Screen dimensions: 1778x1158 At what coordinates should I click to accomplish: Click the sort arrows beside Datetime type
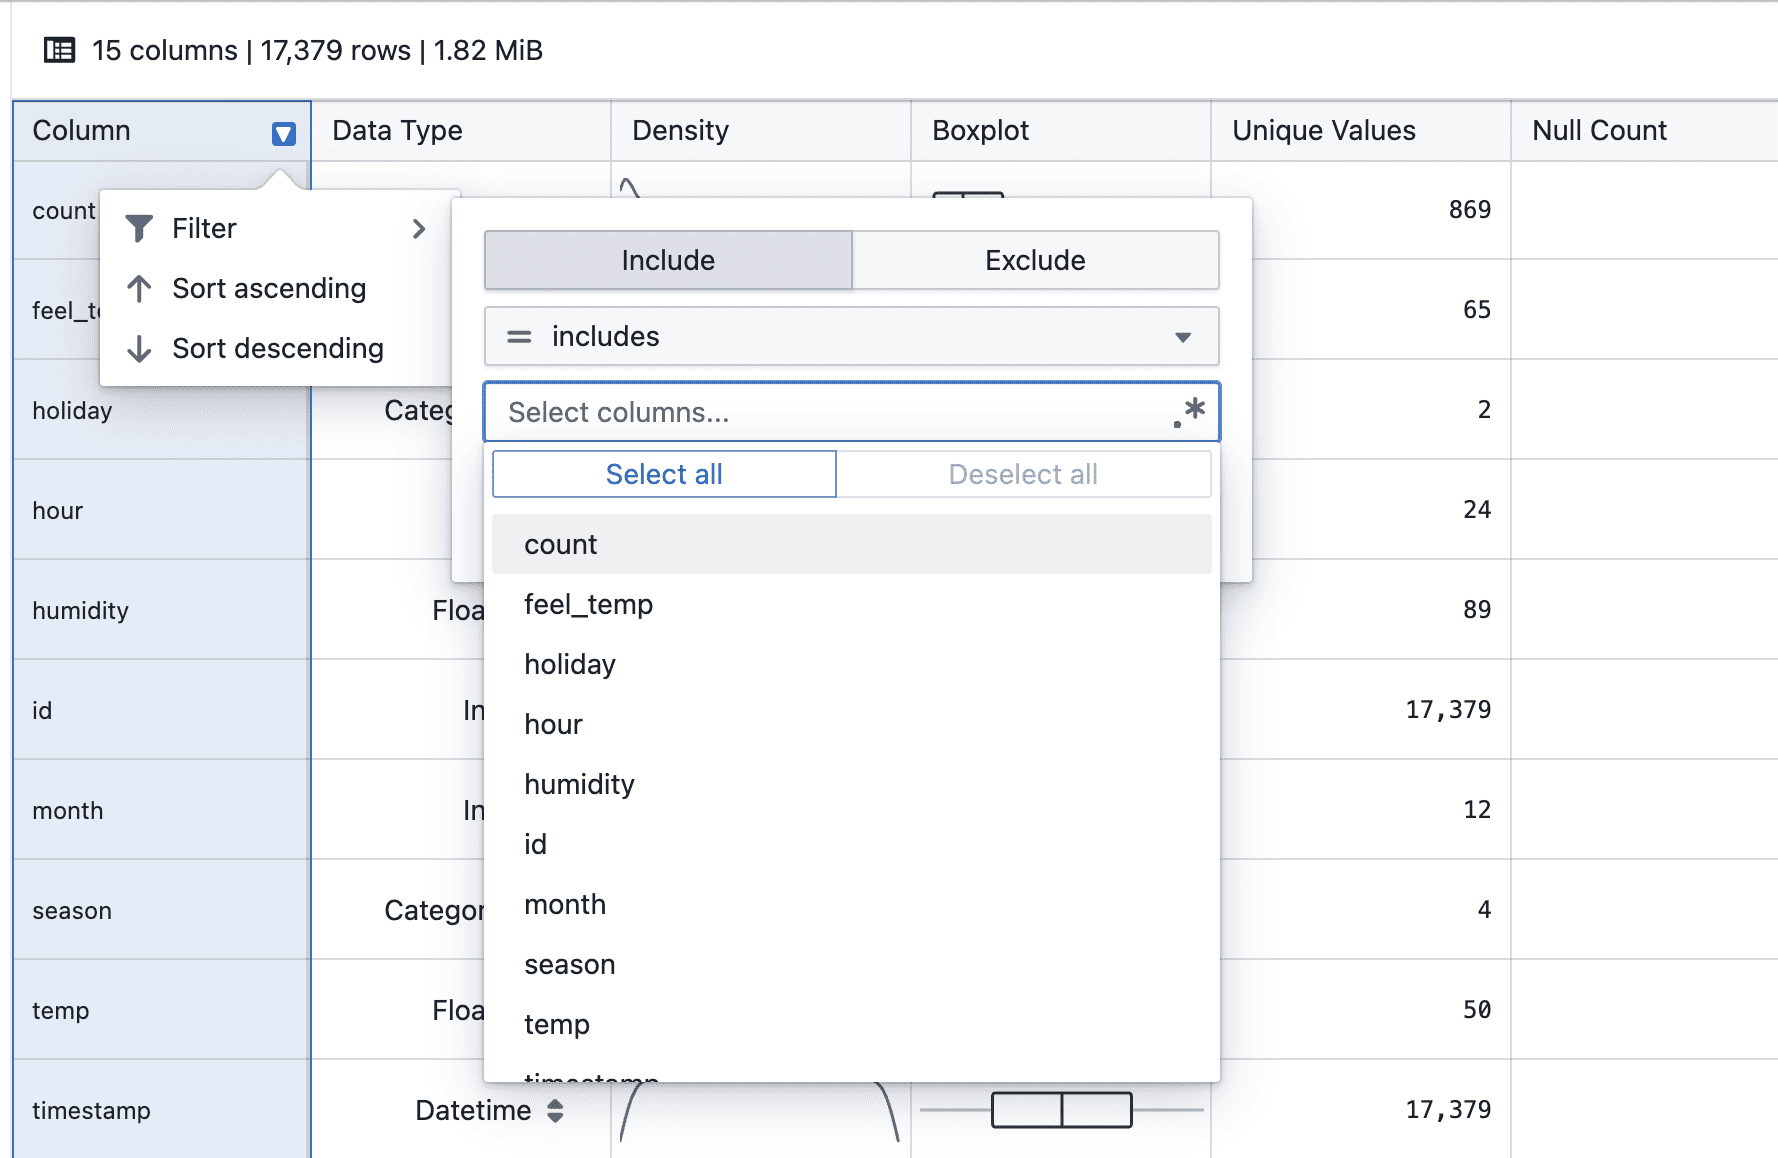pos(555,1110)
